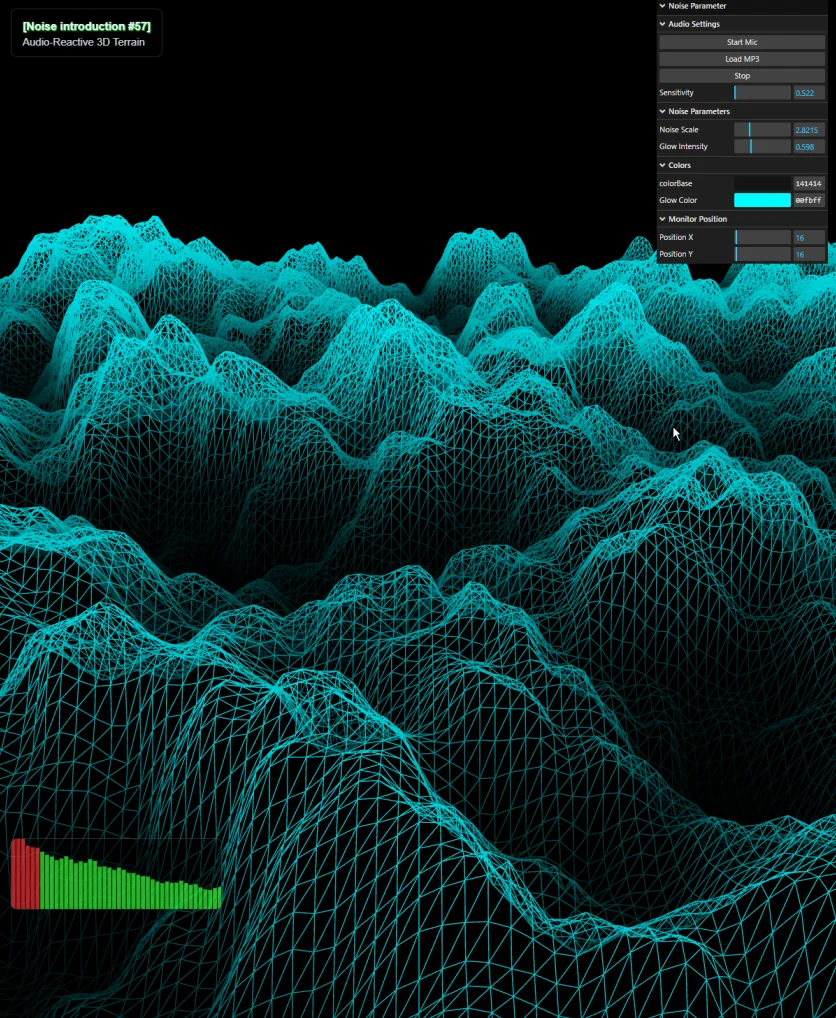Click the Position Y slider
Viewport: 836px width, 1018px height.
coord(762,254)
